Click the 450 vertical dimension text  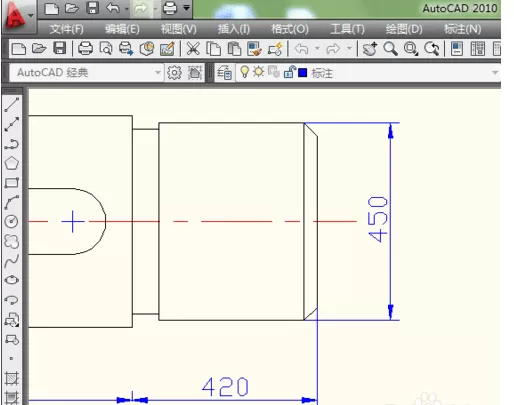(x=378, y=219)
